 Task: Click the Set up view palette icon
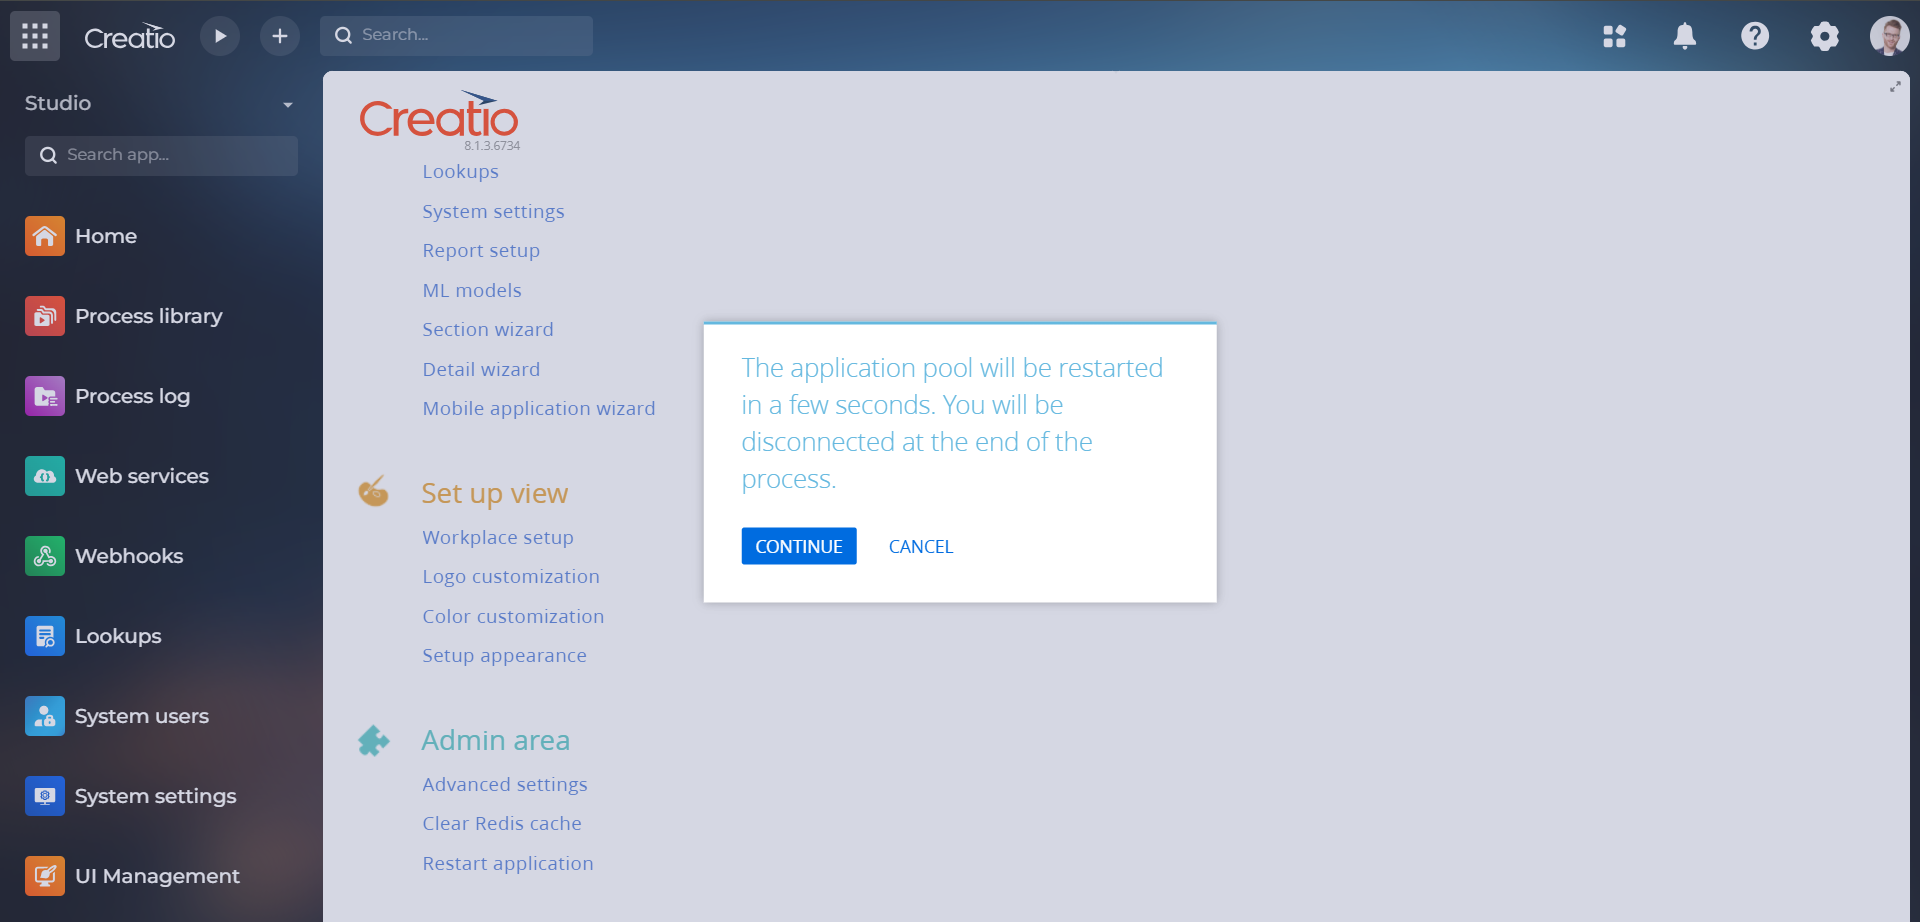(x=374, y=491)
